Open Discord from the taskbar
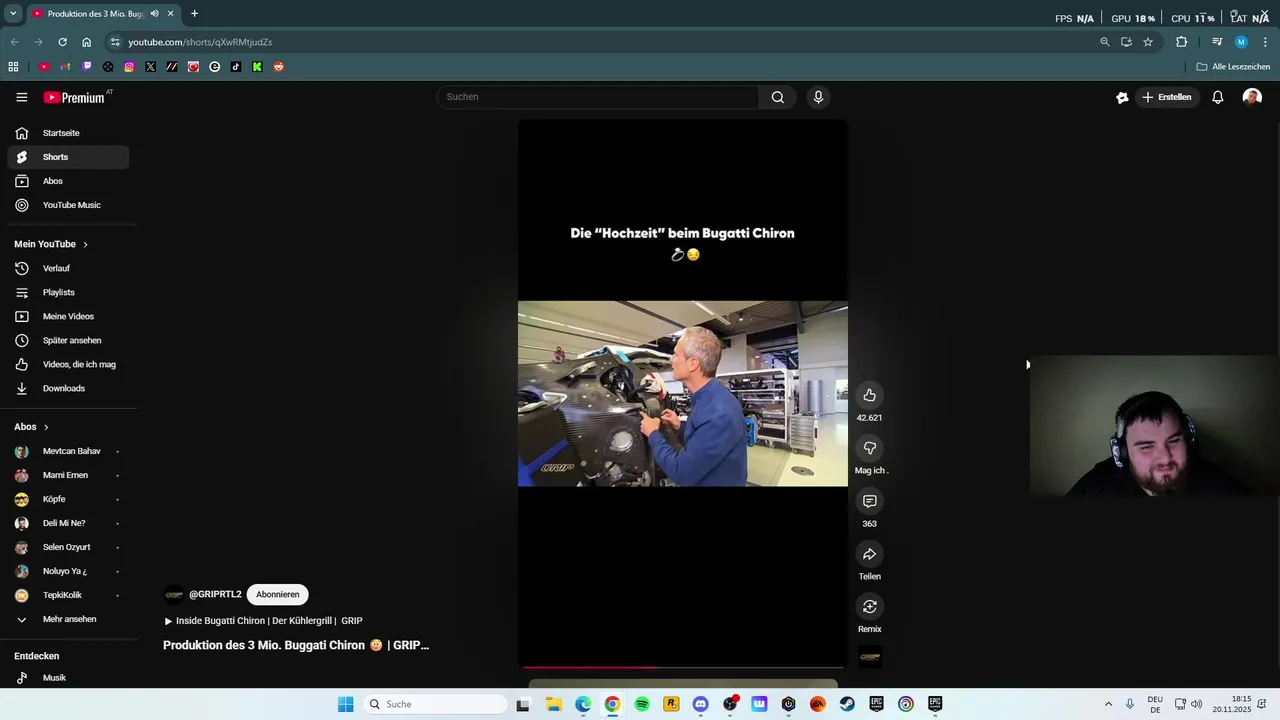The width and height of the screenshot is (1280, 720). pyautogui.click(x=700, y=704)
